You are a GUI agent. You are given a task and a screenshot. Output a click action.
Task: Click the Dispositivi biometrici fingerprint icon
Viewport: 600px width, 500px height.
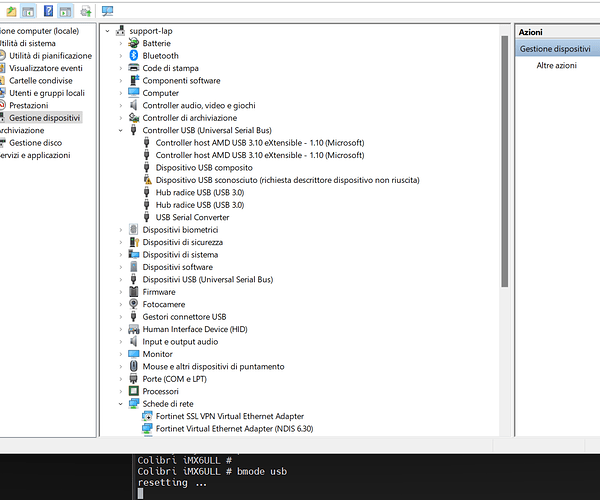click(133, 229)
